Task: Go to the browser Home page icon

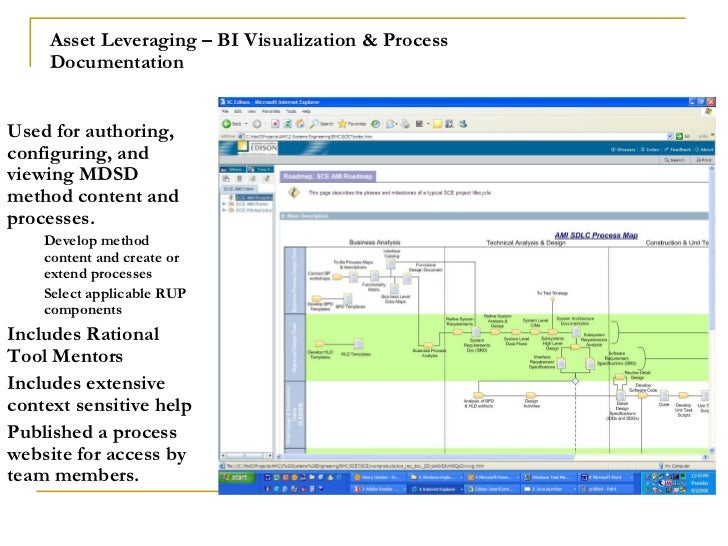Action: pos(300,124)
